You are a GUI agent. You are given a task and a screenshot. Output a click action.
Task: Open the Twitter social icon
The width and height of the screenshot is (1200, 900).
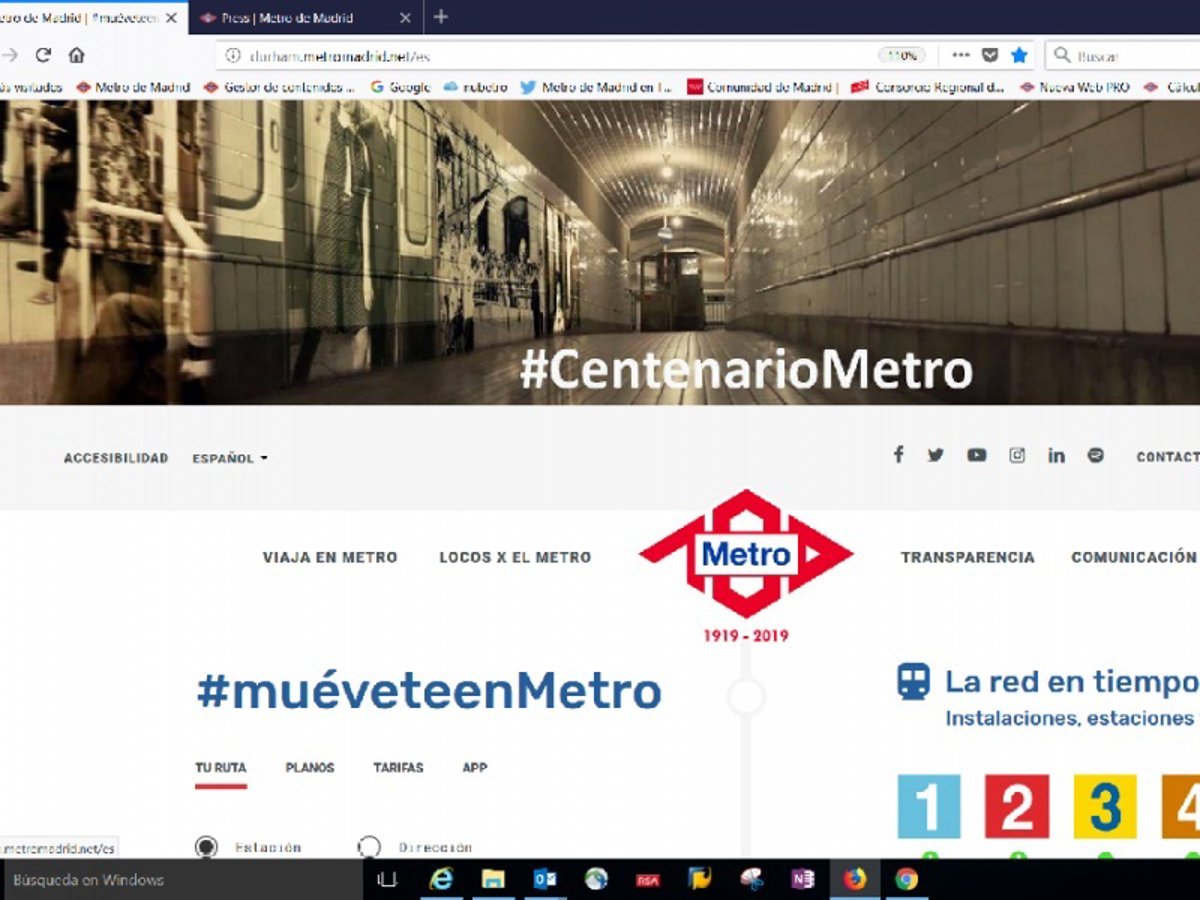[x=935, y=455]
